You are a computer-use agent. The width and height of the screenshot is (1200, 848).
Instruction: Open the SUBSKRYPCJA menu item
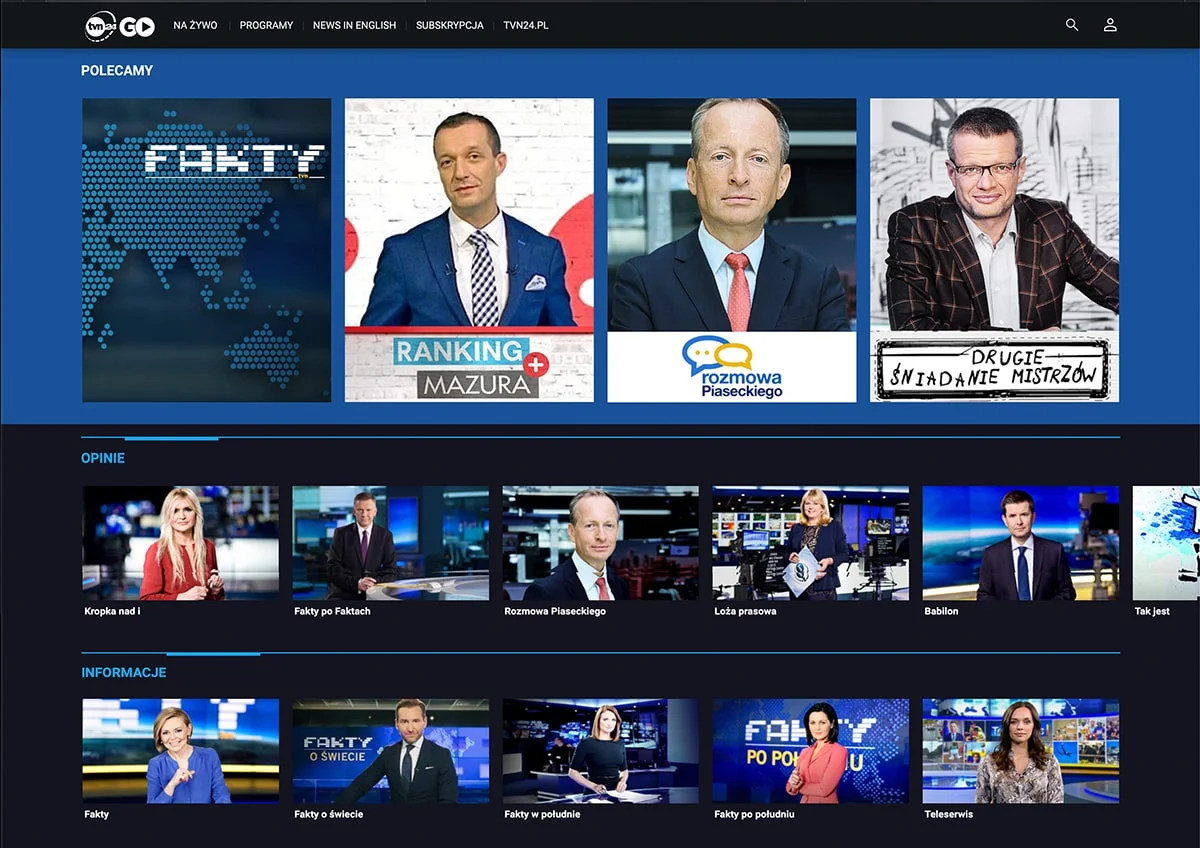(450, 25)
